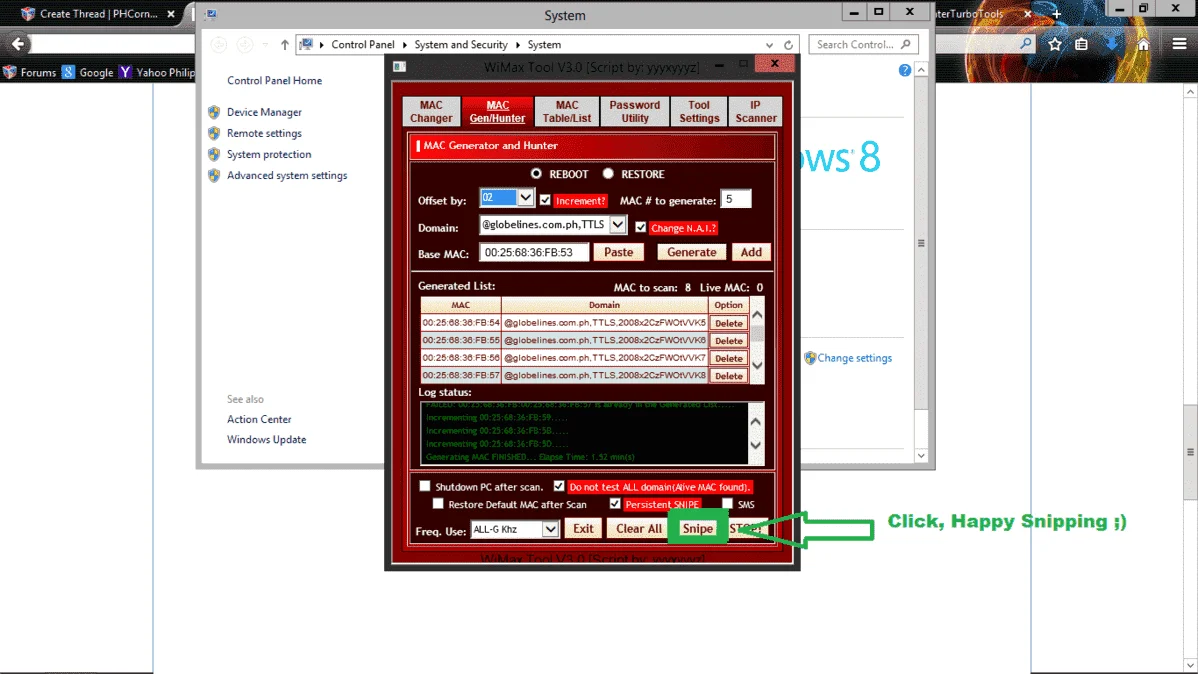Viewport: 1198px width, 674px height.
Task: Switch to MAC Gen/Hunter tab
Action: click(497, 112)
